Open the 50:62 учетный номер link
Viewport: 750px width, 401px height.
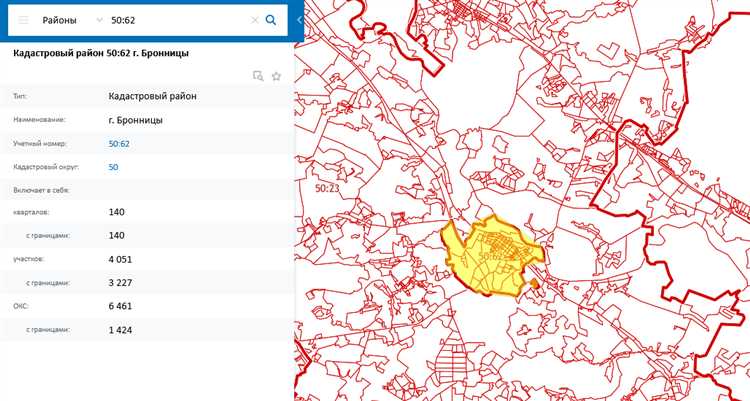click(119, 144)
